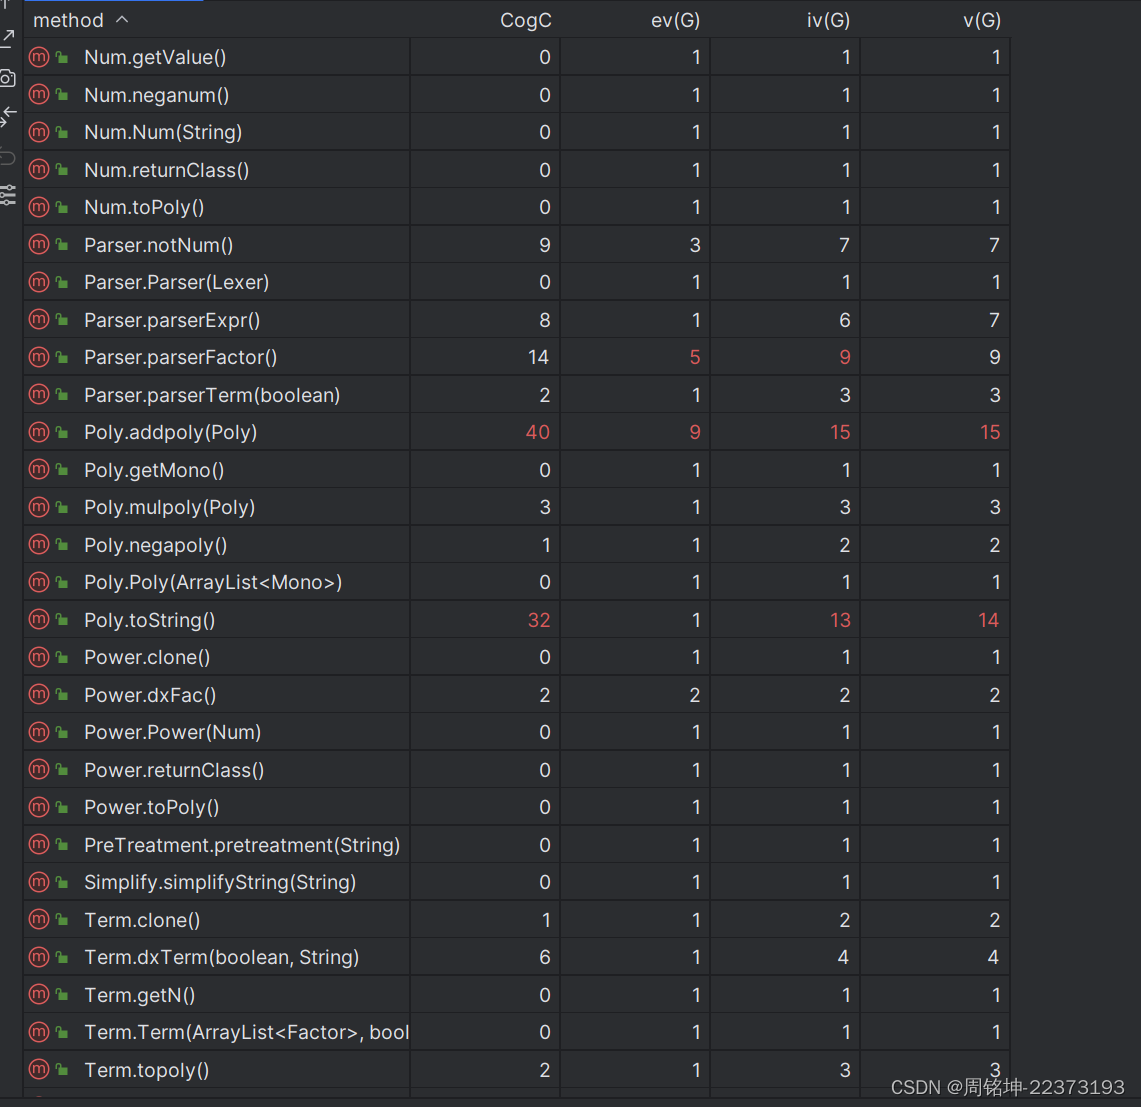The height and width of the screenshot is (1107, 1141).
Task: Click CogC value 40 for Poly.addpoly
Action: [x=538, y=432]
